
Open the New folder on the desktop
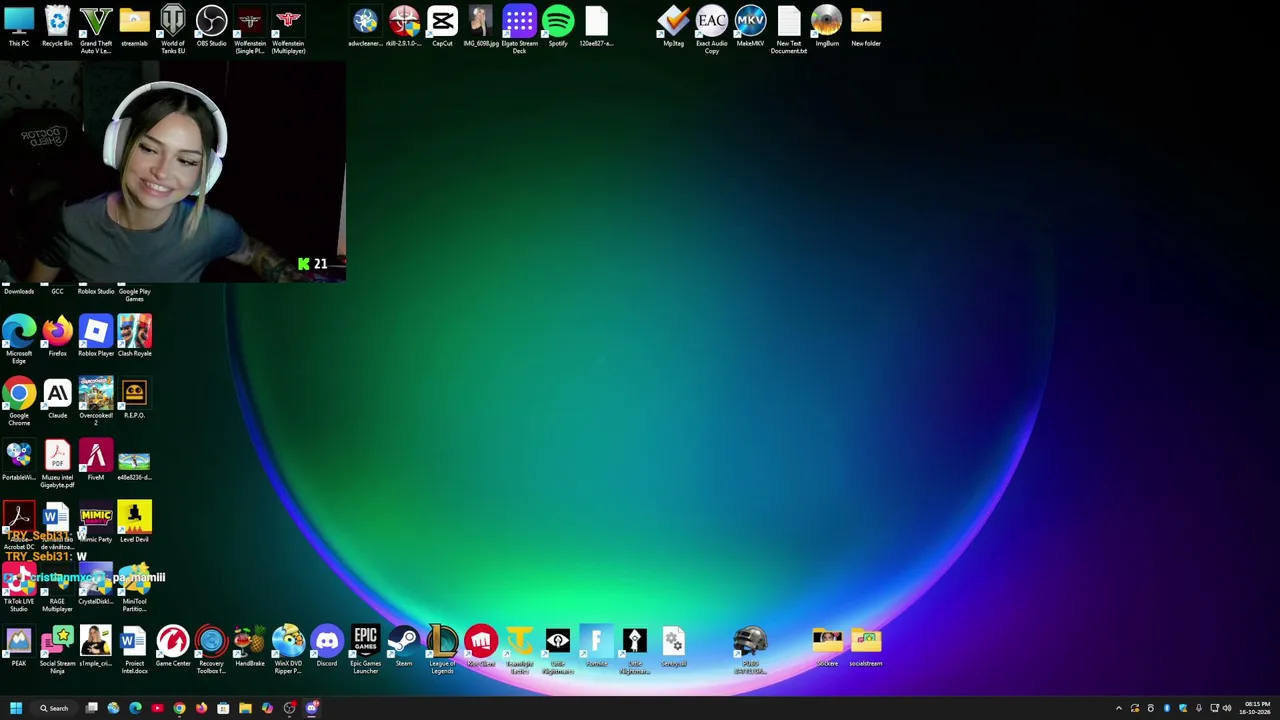point(866,26)
